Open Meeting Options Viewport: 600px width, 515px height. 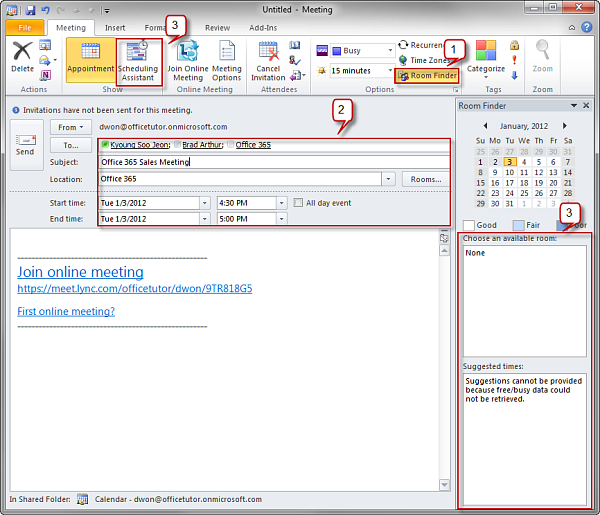[x=227, y=60]
